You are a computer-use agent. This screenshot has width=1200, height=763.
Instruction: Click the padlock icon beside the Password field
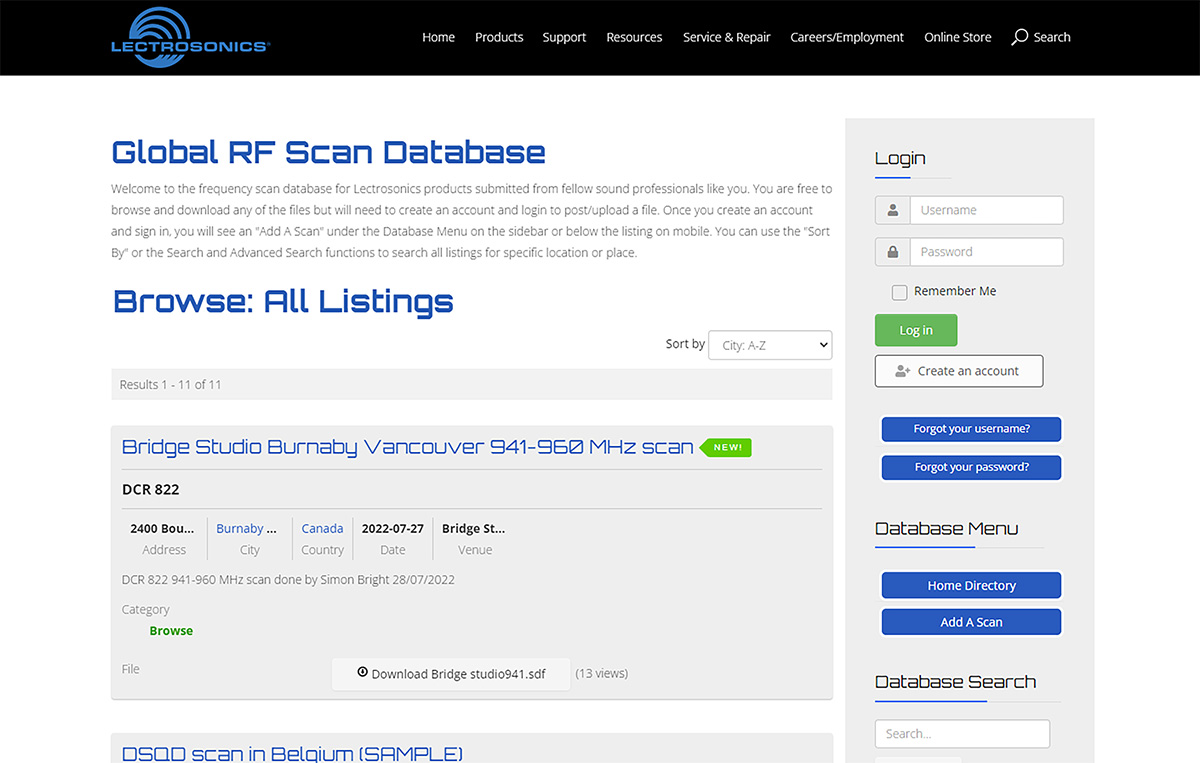[892, 251]
